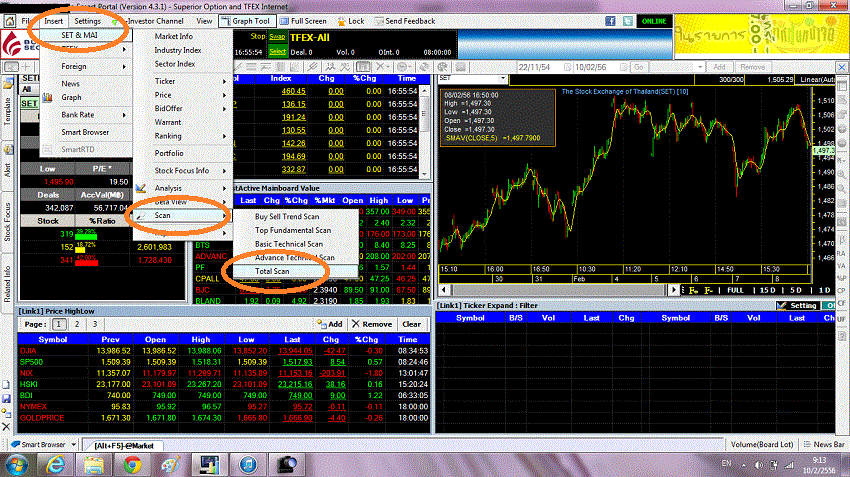Click the F- font decrease icon below chart
This screenshot has width=850, height=477.
[x=708, y=290]
